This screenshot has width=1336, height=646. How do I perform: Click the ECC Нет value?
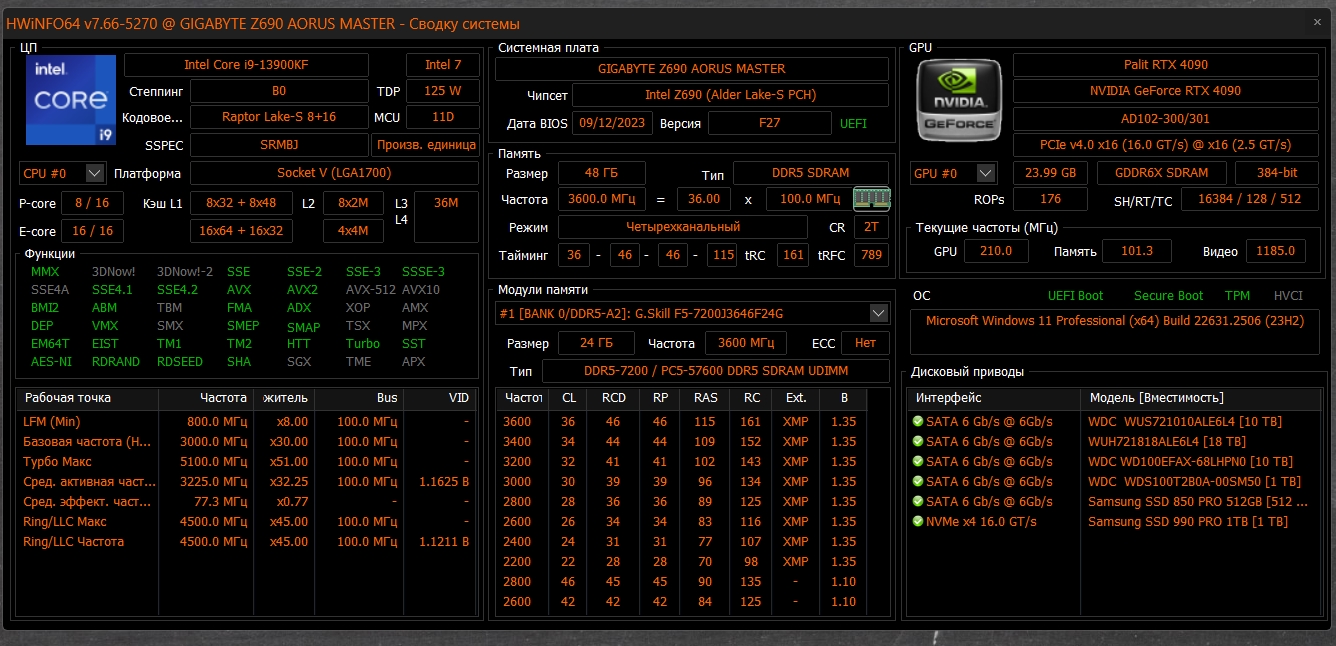coord(865,343)
